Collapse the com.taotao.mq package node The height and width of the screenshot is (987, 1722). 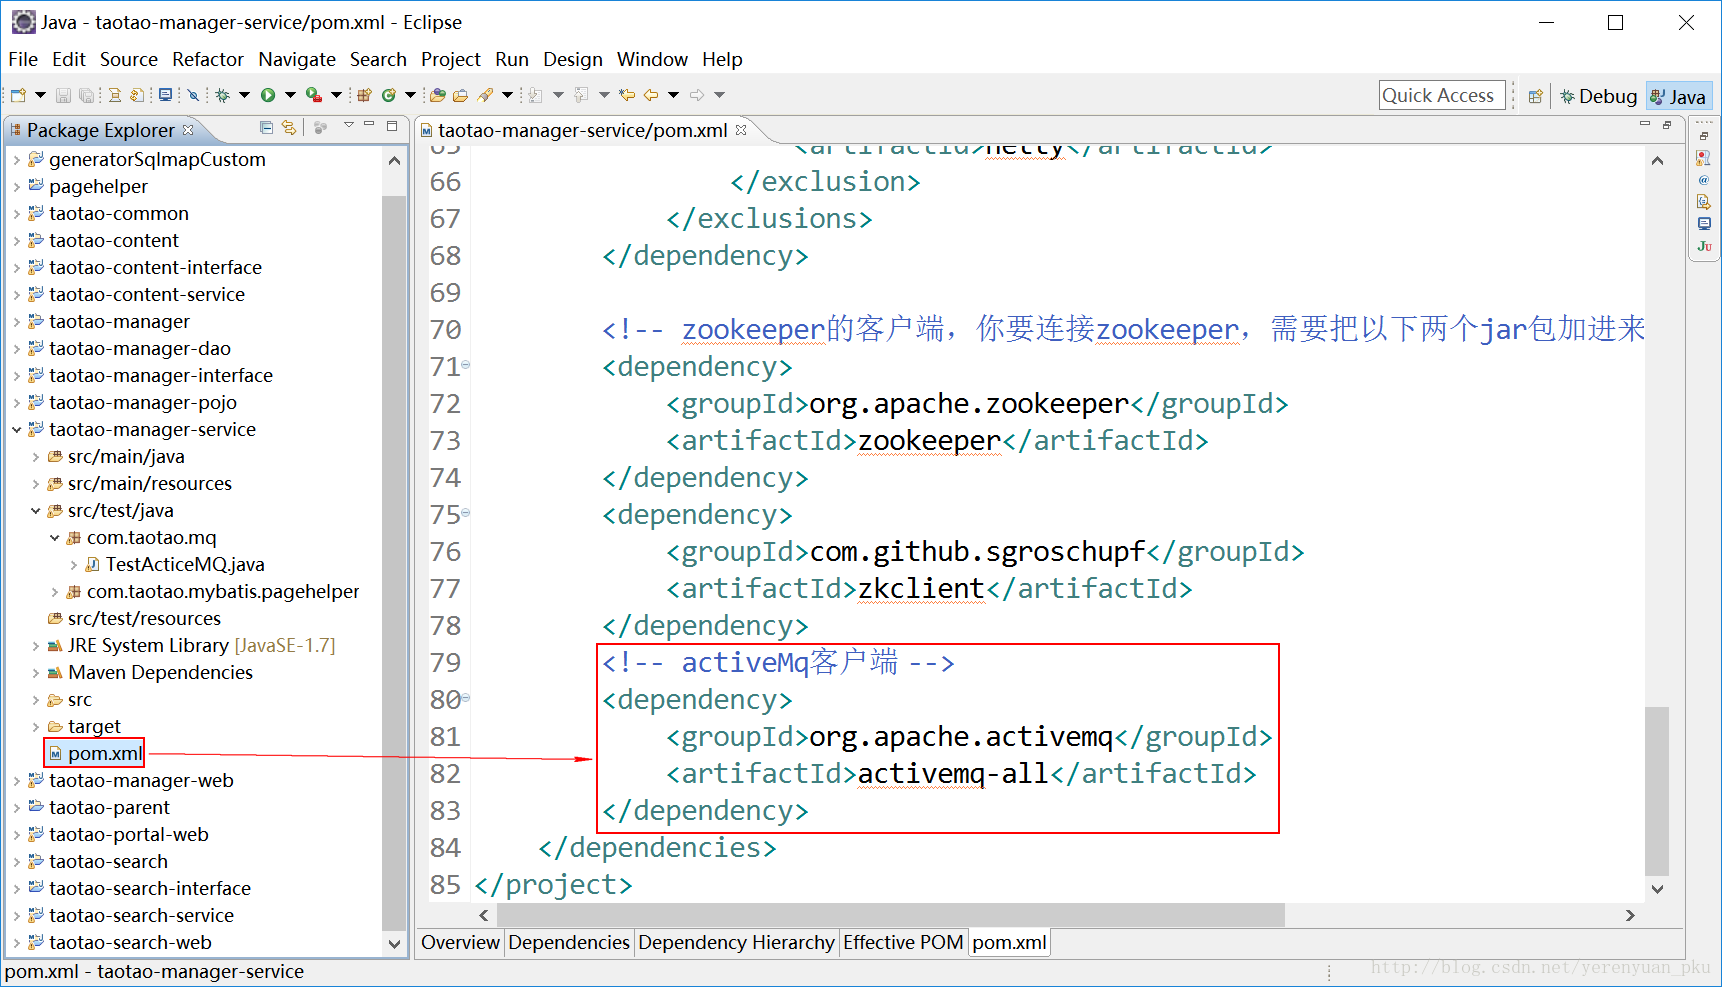[55, 537]
